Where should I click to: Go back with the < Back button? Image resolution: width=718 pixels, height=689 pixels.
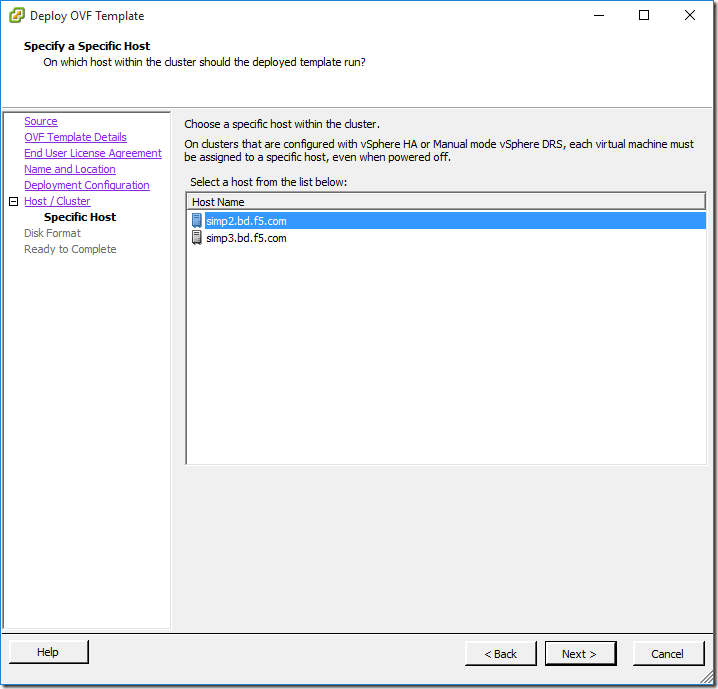500,654
